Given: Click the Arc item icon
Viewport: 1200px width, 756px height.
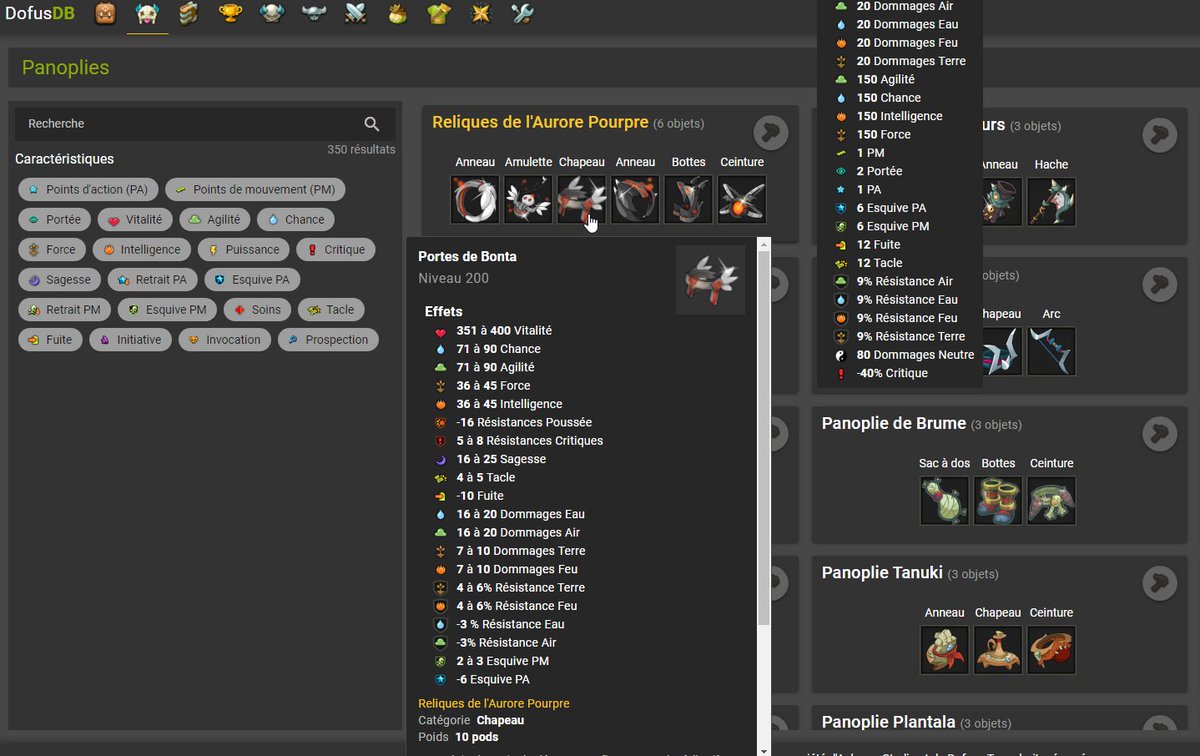Looking at the screenshot, I should click(1051, 352).
